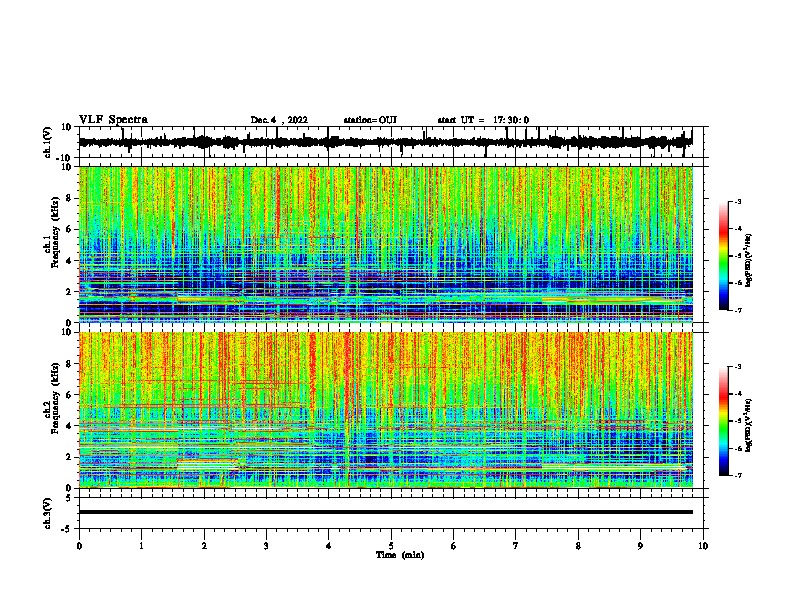
Task: Click the "-3" label on ch.2 color scale
Action: point(737,367)
